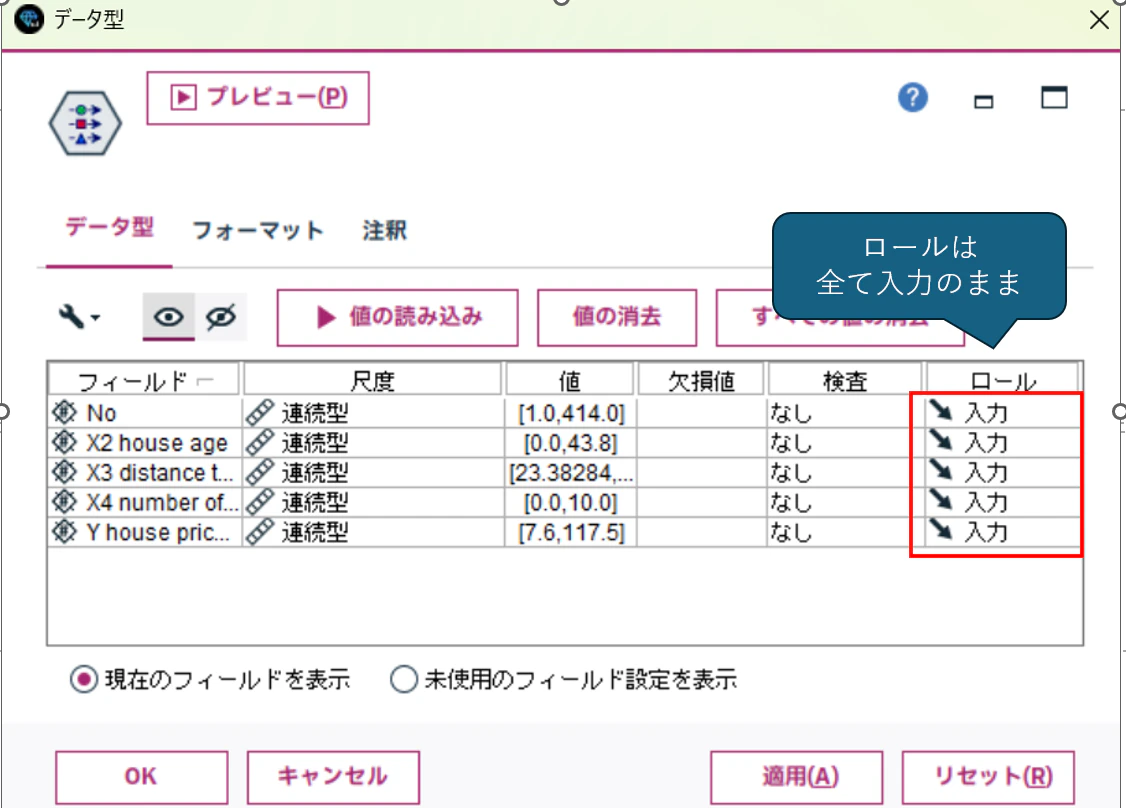Select 未使用のフィールド設定を表示 radio button
1126x808 pixels.
[404, 679]
